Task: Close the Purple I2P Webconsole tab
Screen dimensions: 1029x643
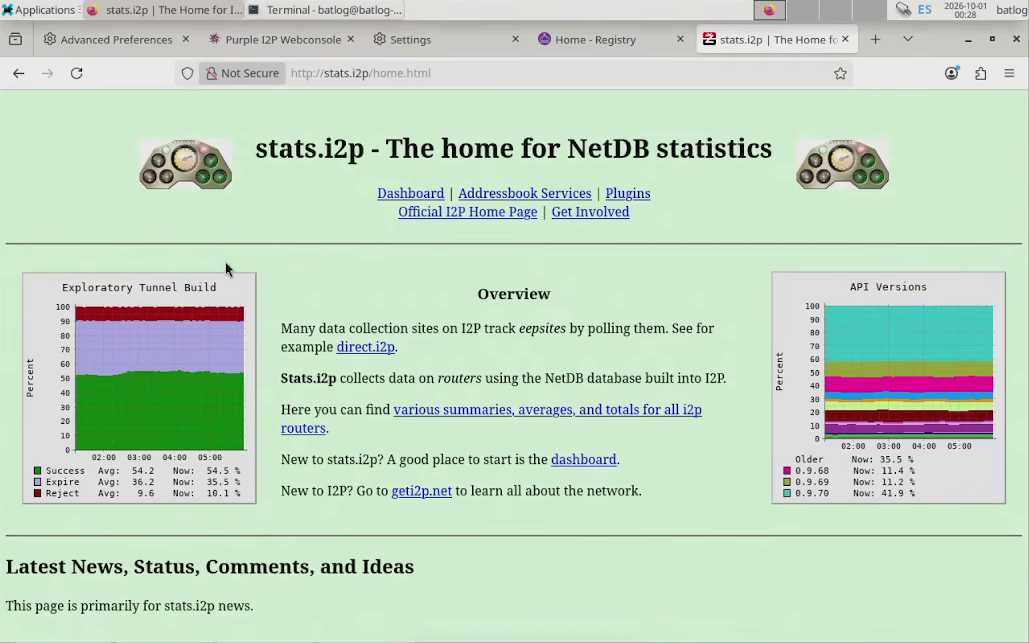Action: (350, 39)
